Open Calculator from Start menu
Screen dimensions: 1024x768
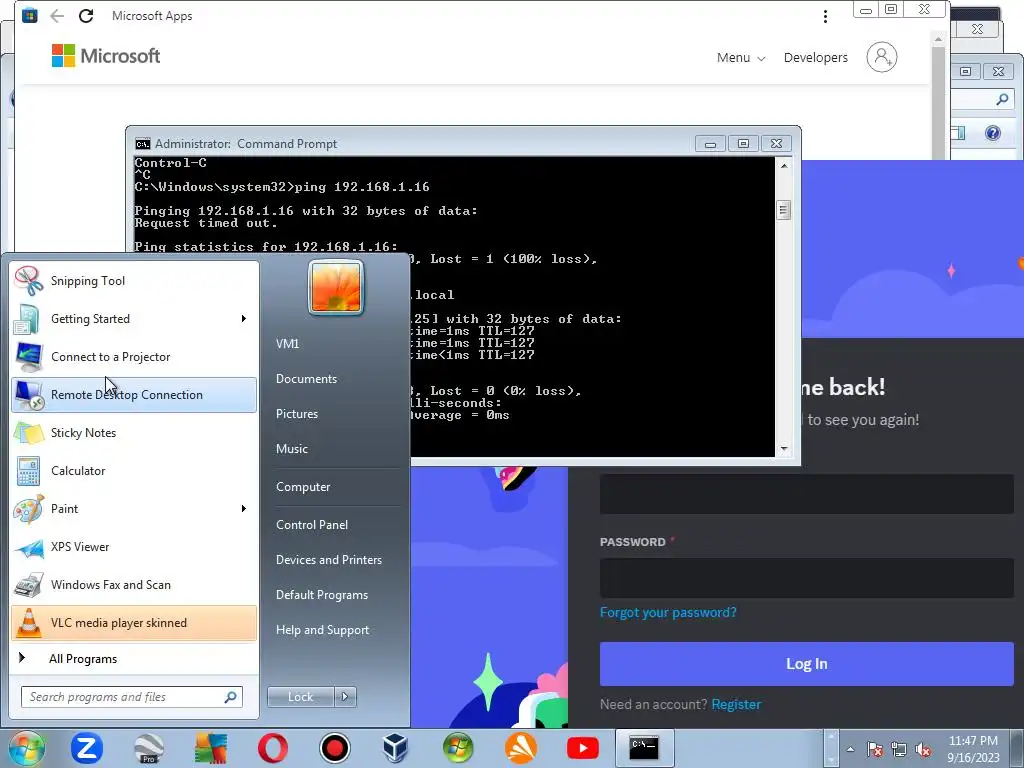pyautogui.click(x=134, y=470)
